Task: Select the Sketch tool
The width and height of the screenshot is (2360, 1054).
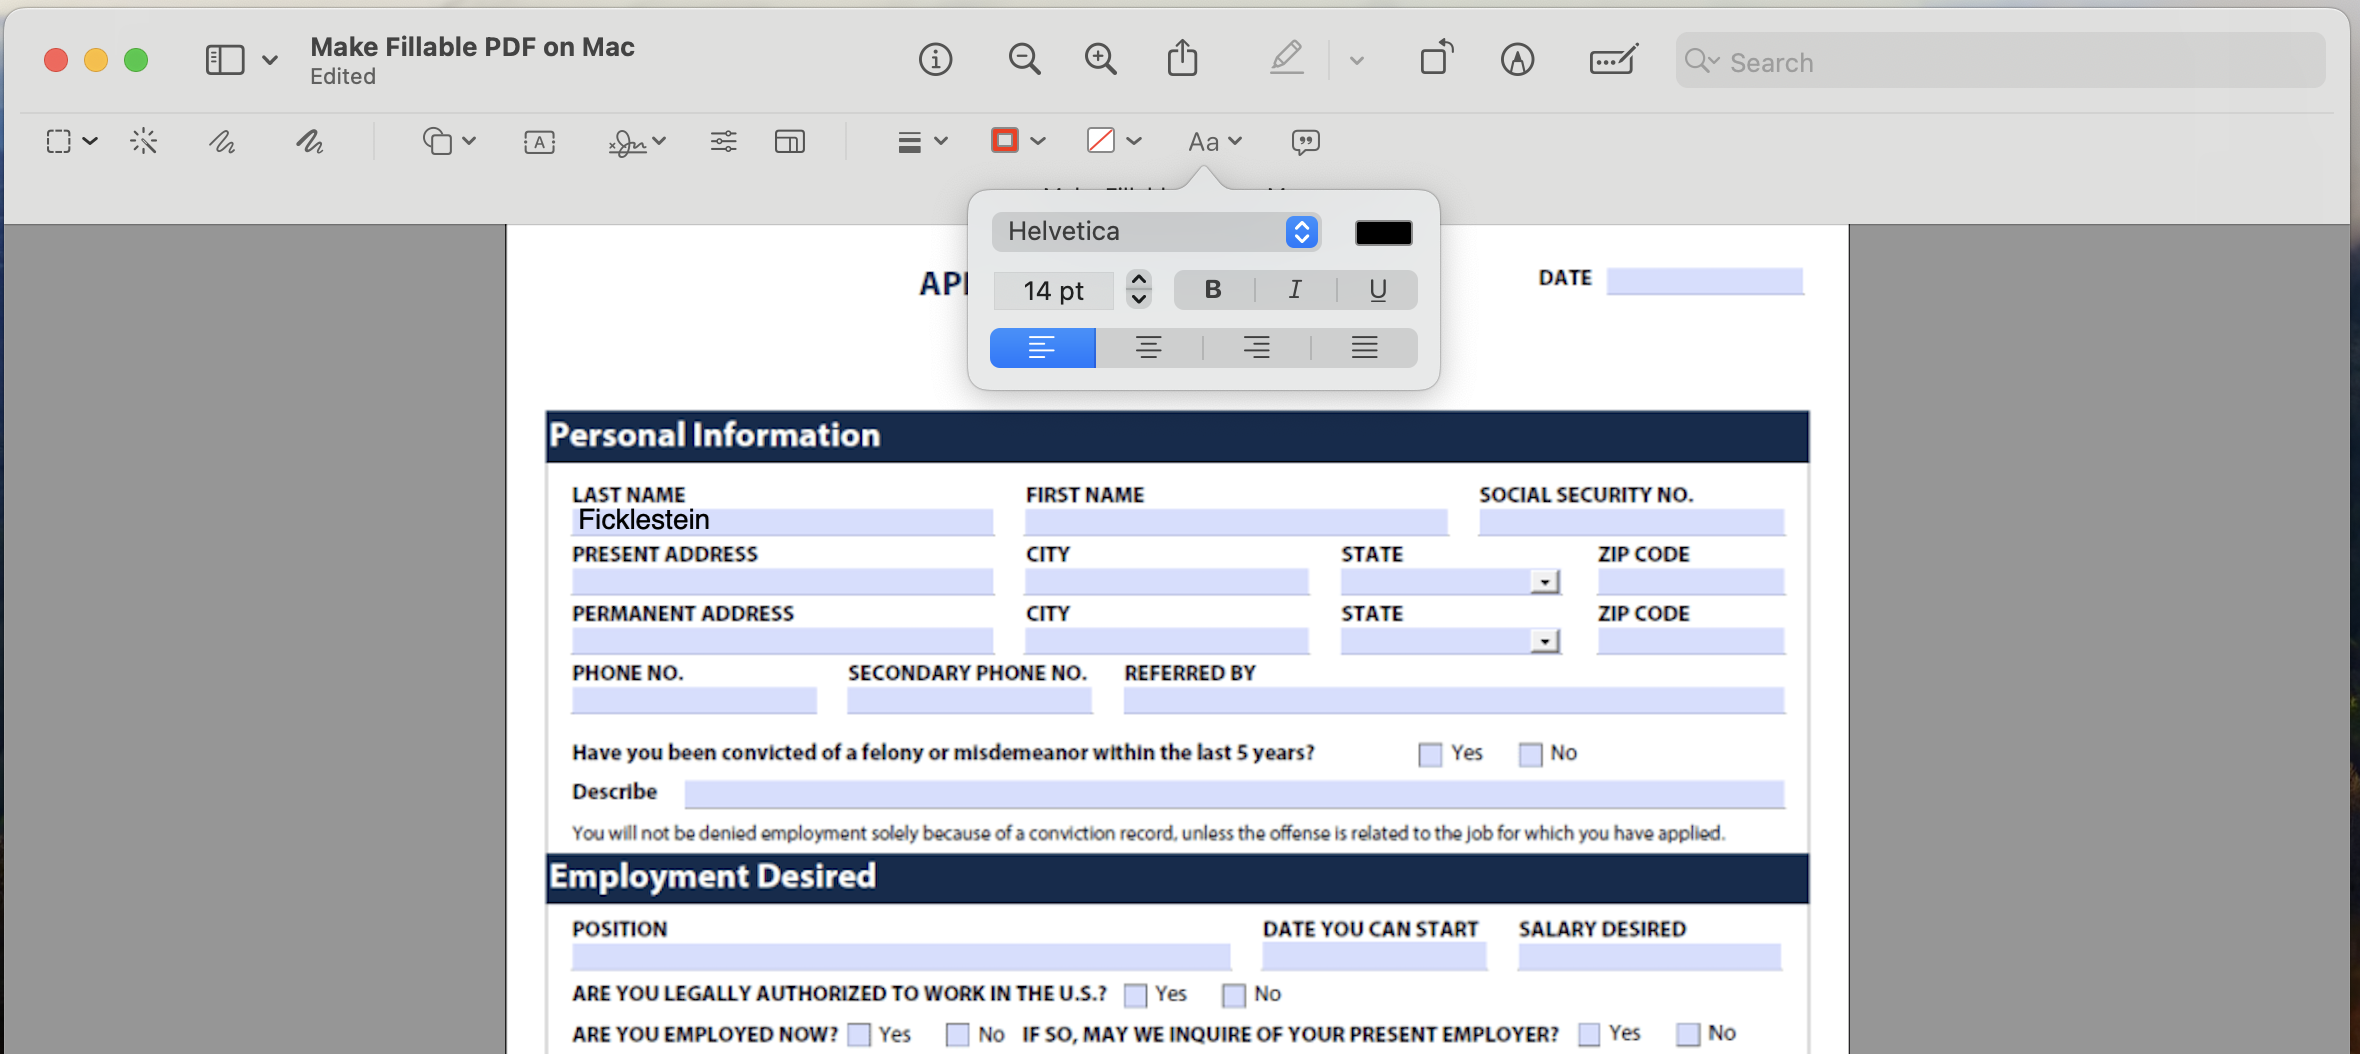Action: (x=222, y=141)
